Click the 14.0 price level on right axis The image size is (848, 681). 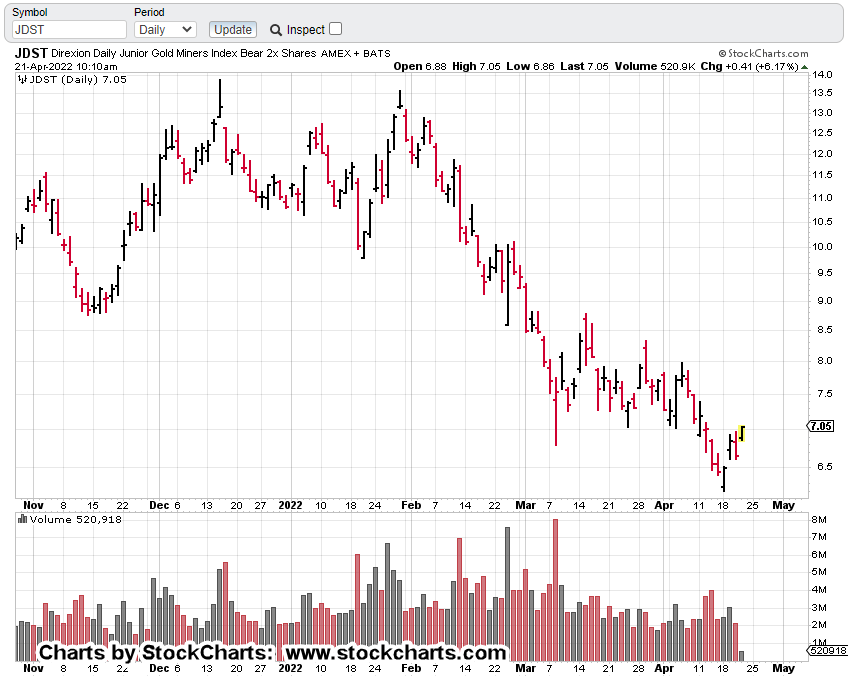pos(820,75)
